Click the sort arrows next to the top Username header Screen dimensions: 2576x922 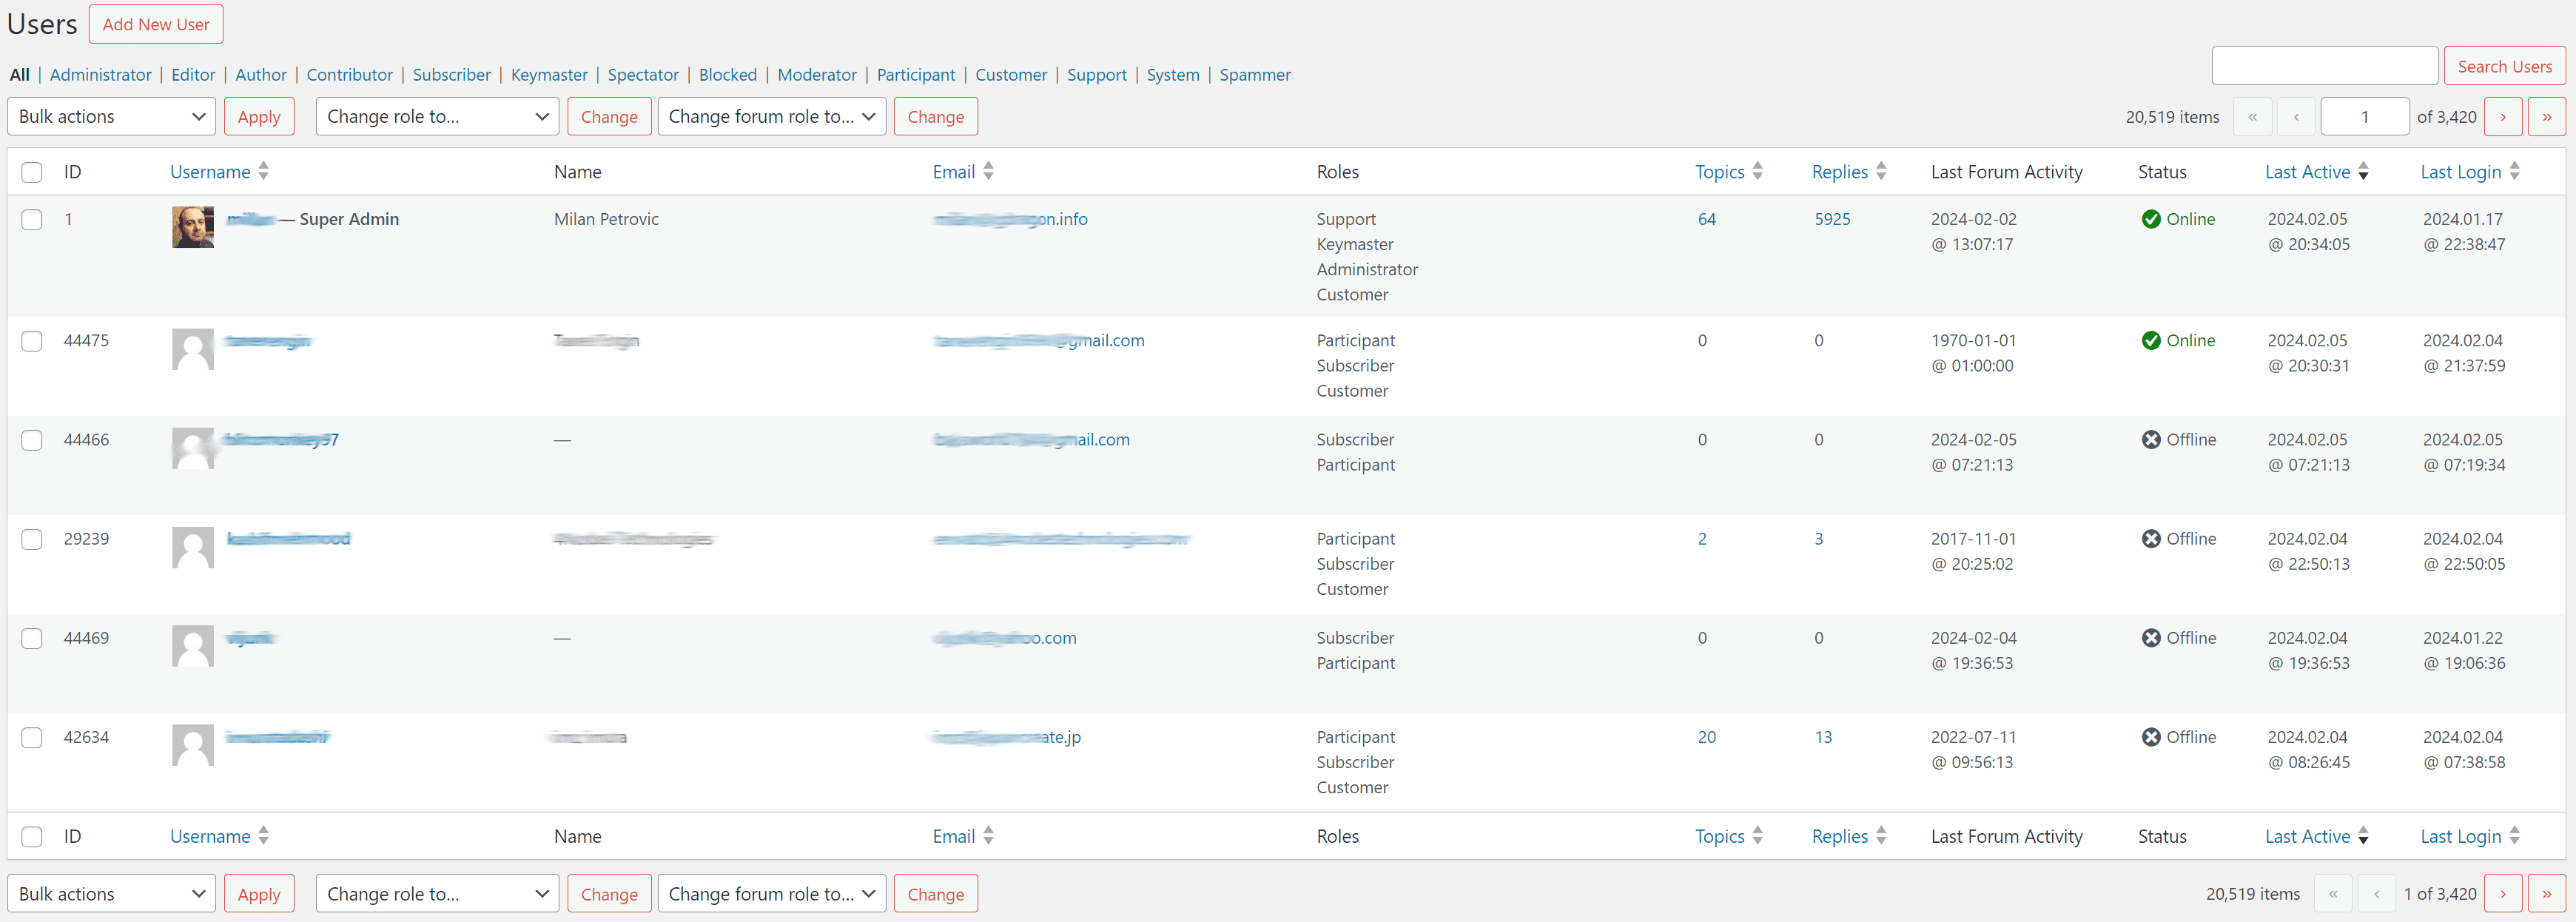tap(264, 171)
